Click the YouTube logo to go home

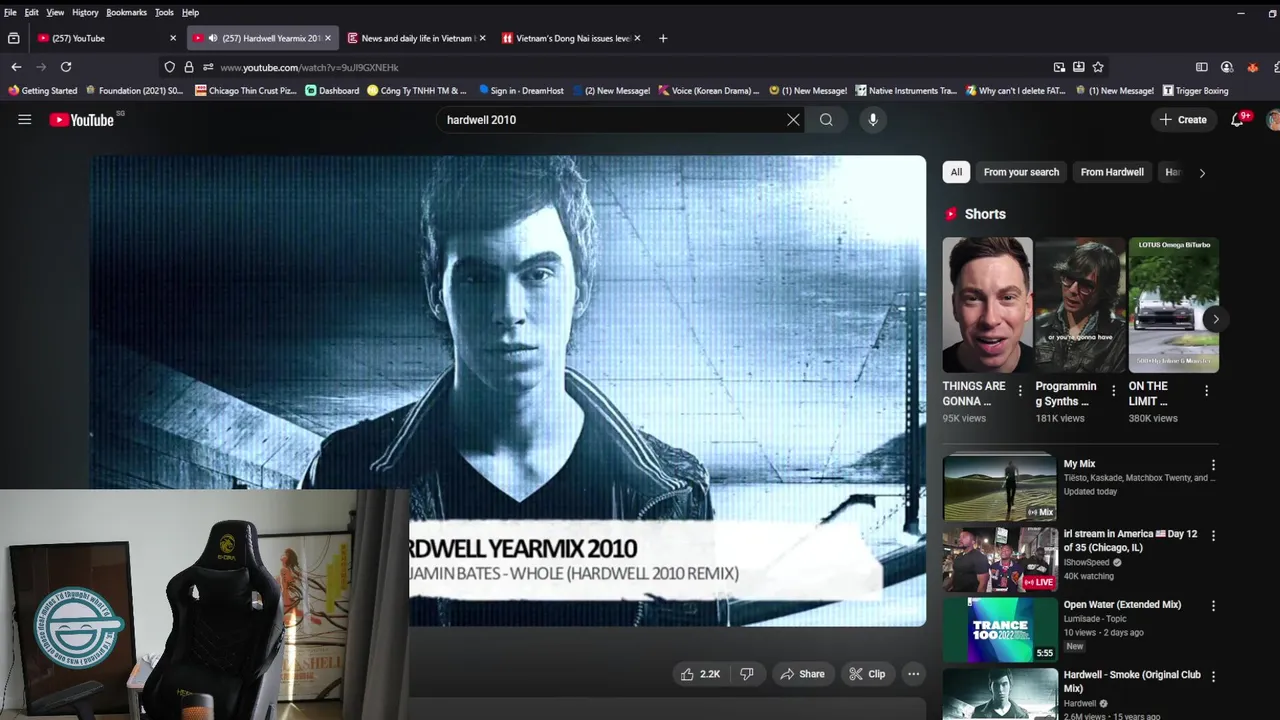click(81, 120)
